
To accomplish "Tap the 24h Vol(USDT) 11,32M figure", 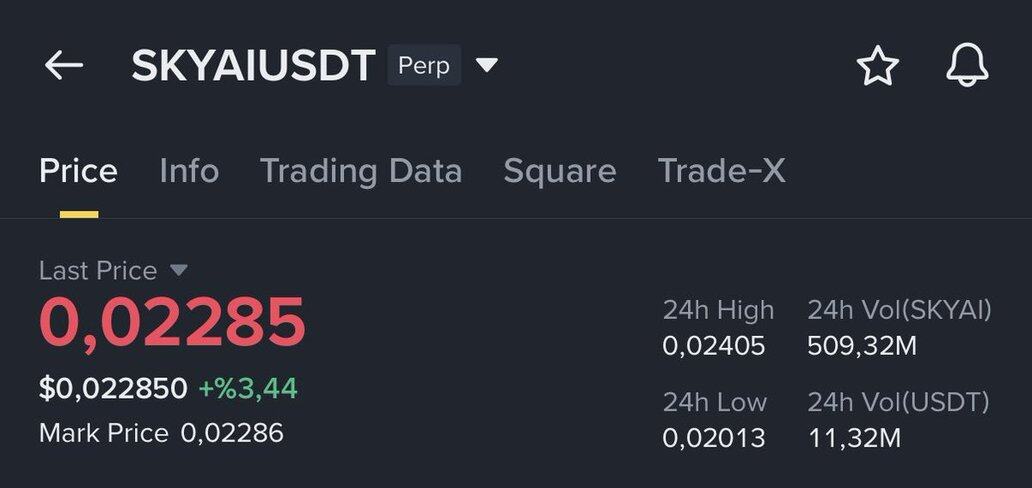I will coord(854,438).
